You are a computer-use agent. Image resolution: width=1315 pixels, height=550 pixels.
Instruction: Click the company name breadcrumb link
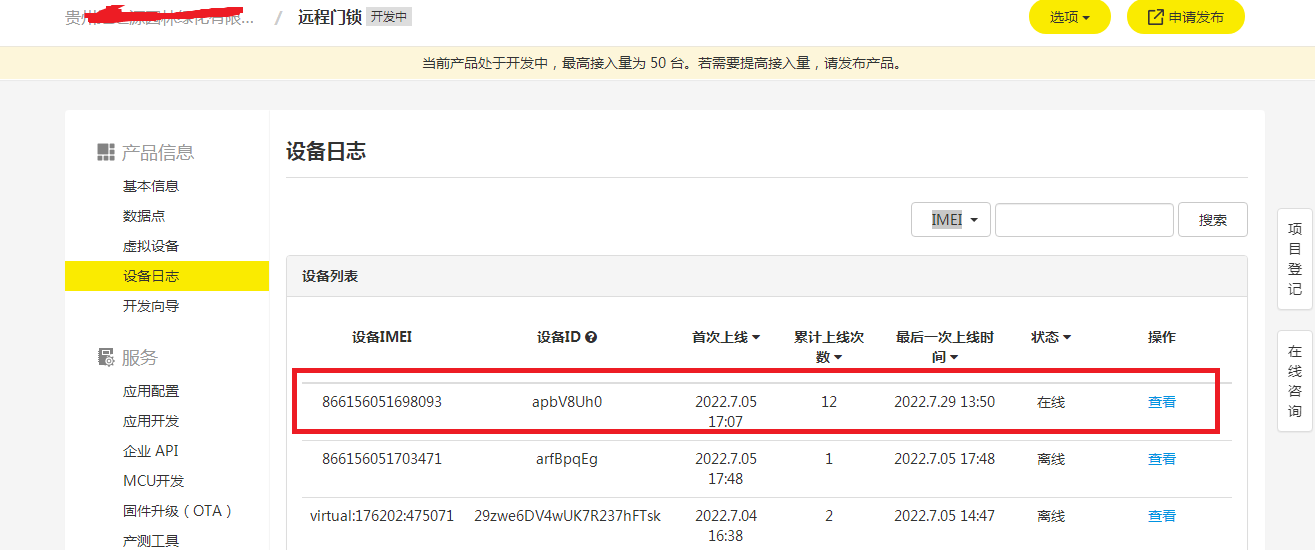pos(159,17)
